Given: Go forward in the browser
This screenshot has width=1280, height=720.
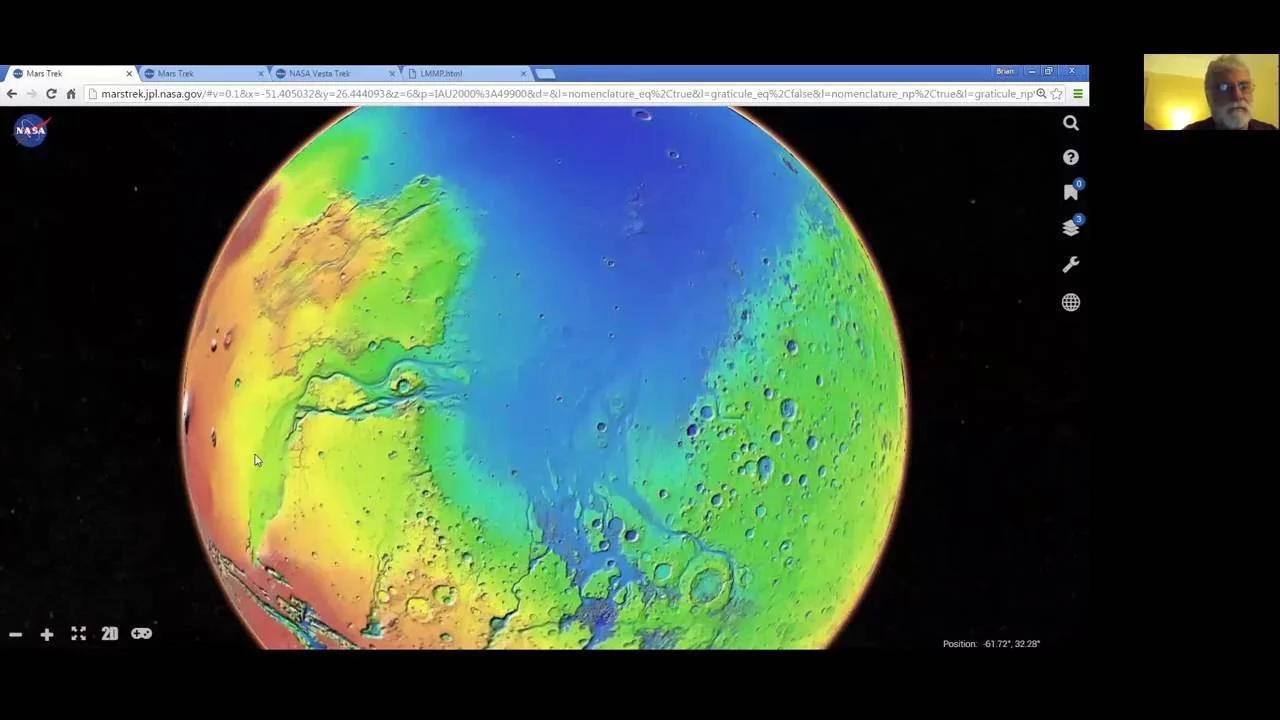Looking at the screenshot, I should point(31,93).
